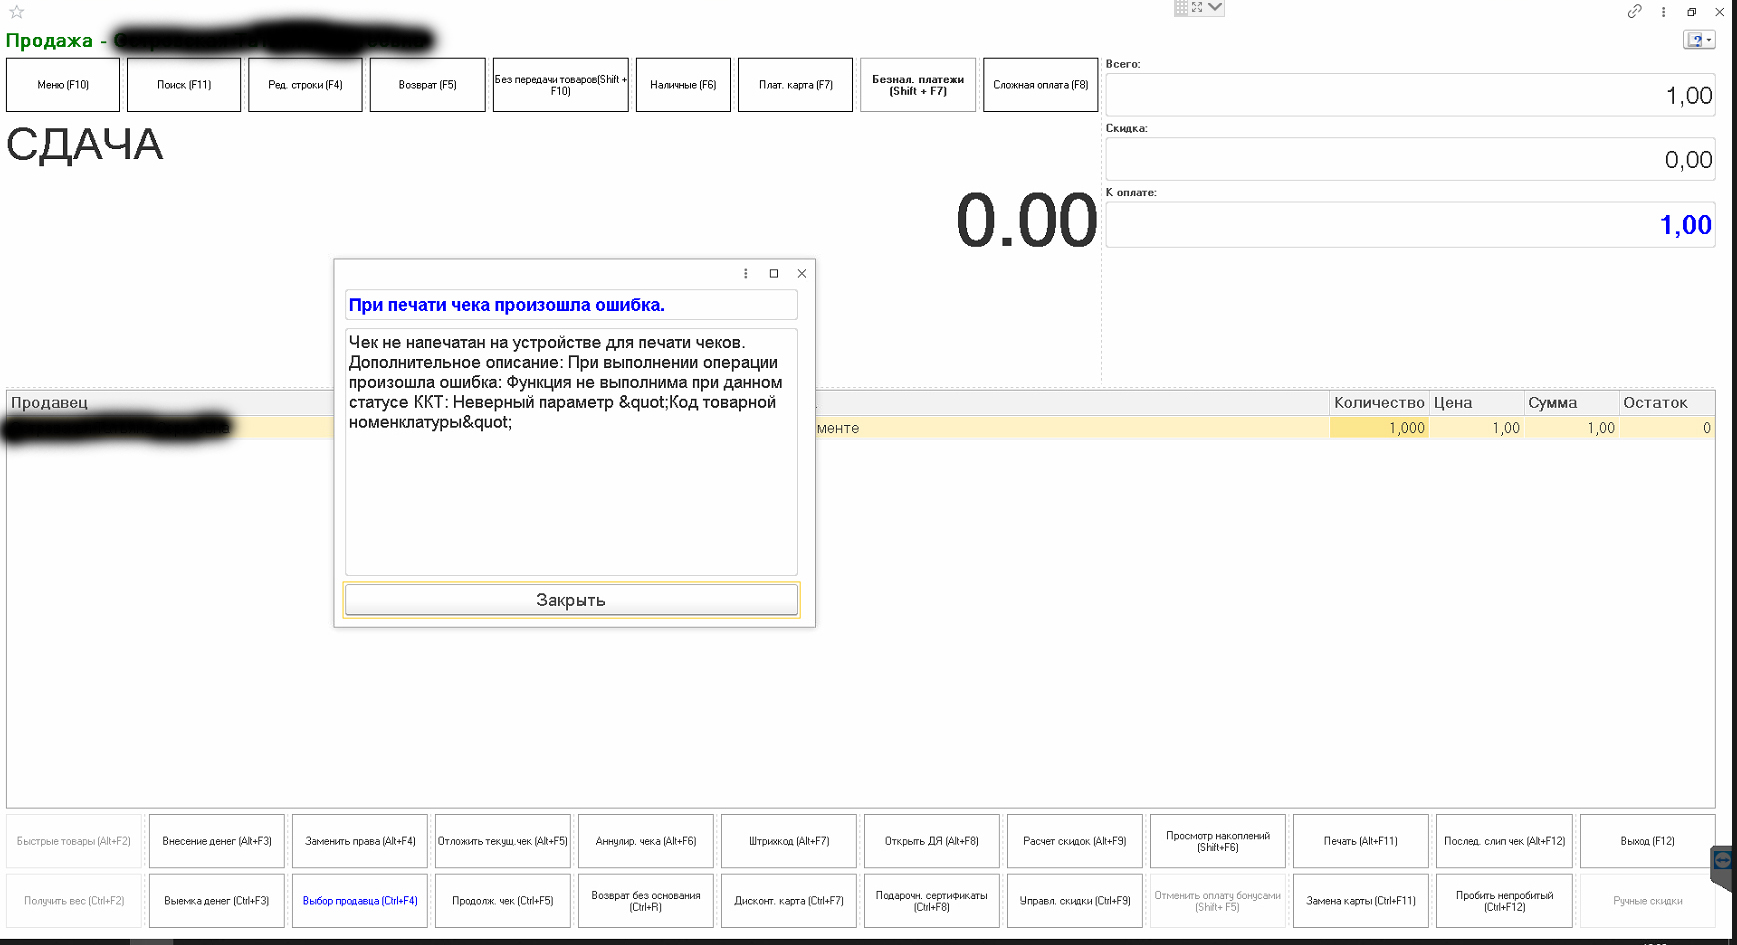The width and height of the screenshot is (1737, 945).
Task: Click the blue remote-control side tab icon
Action: (x=1723, y=862)
